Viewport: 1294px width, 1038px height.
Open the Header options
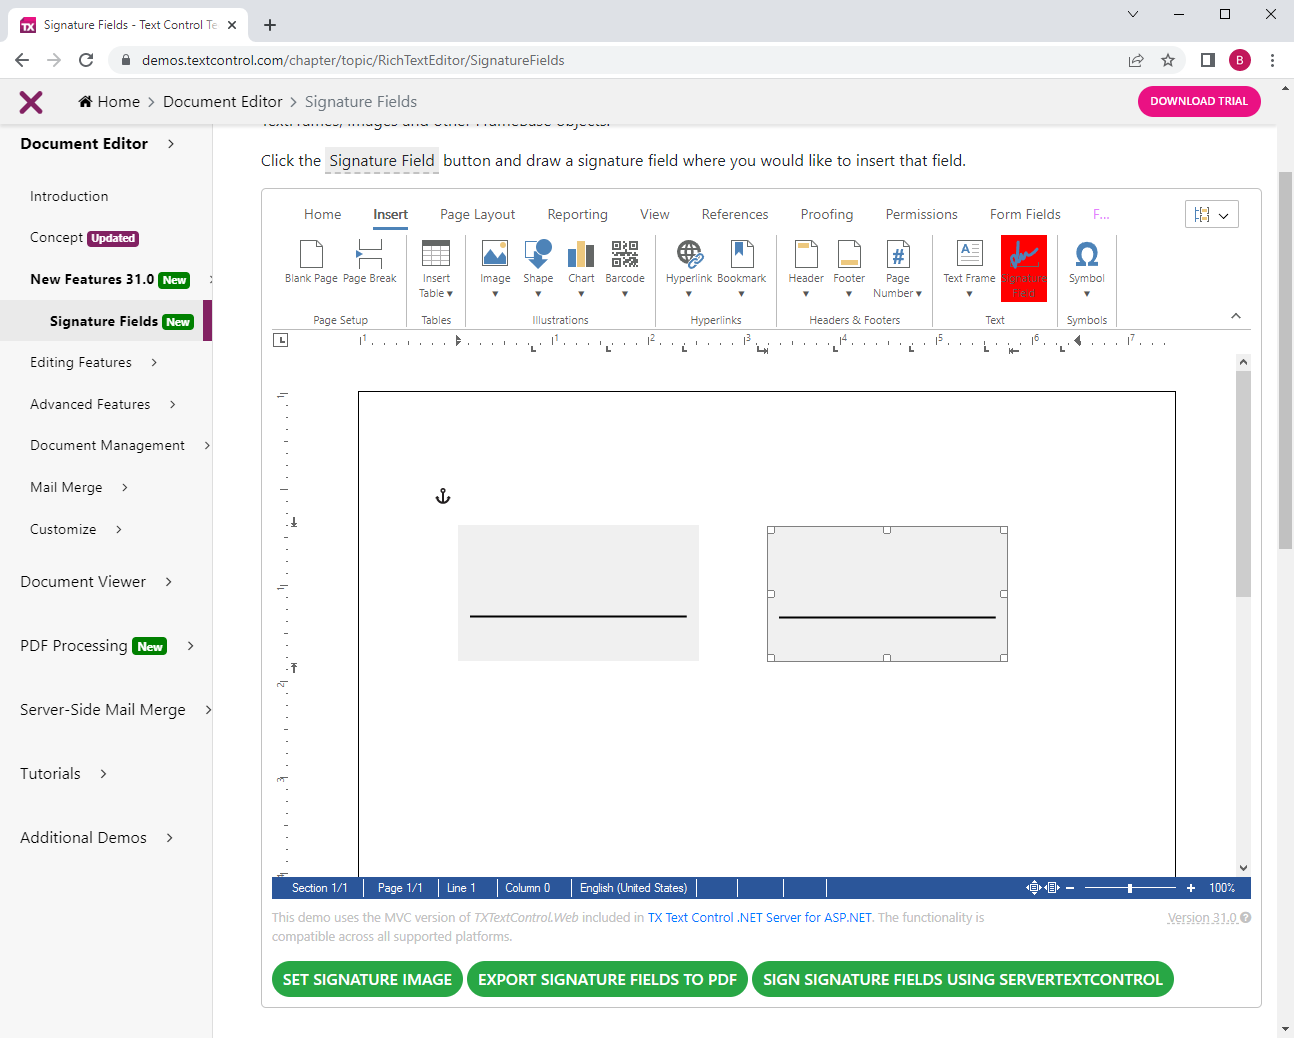(x=806, y=269)
